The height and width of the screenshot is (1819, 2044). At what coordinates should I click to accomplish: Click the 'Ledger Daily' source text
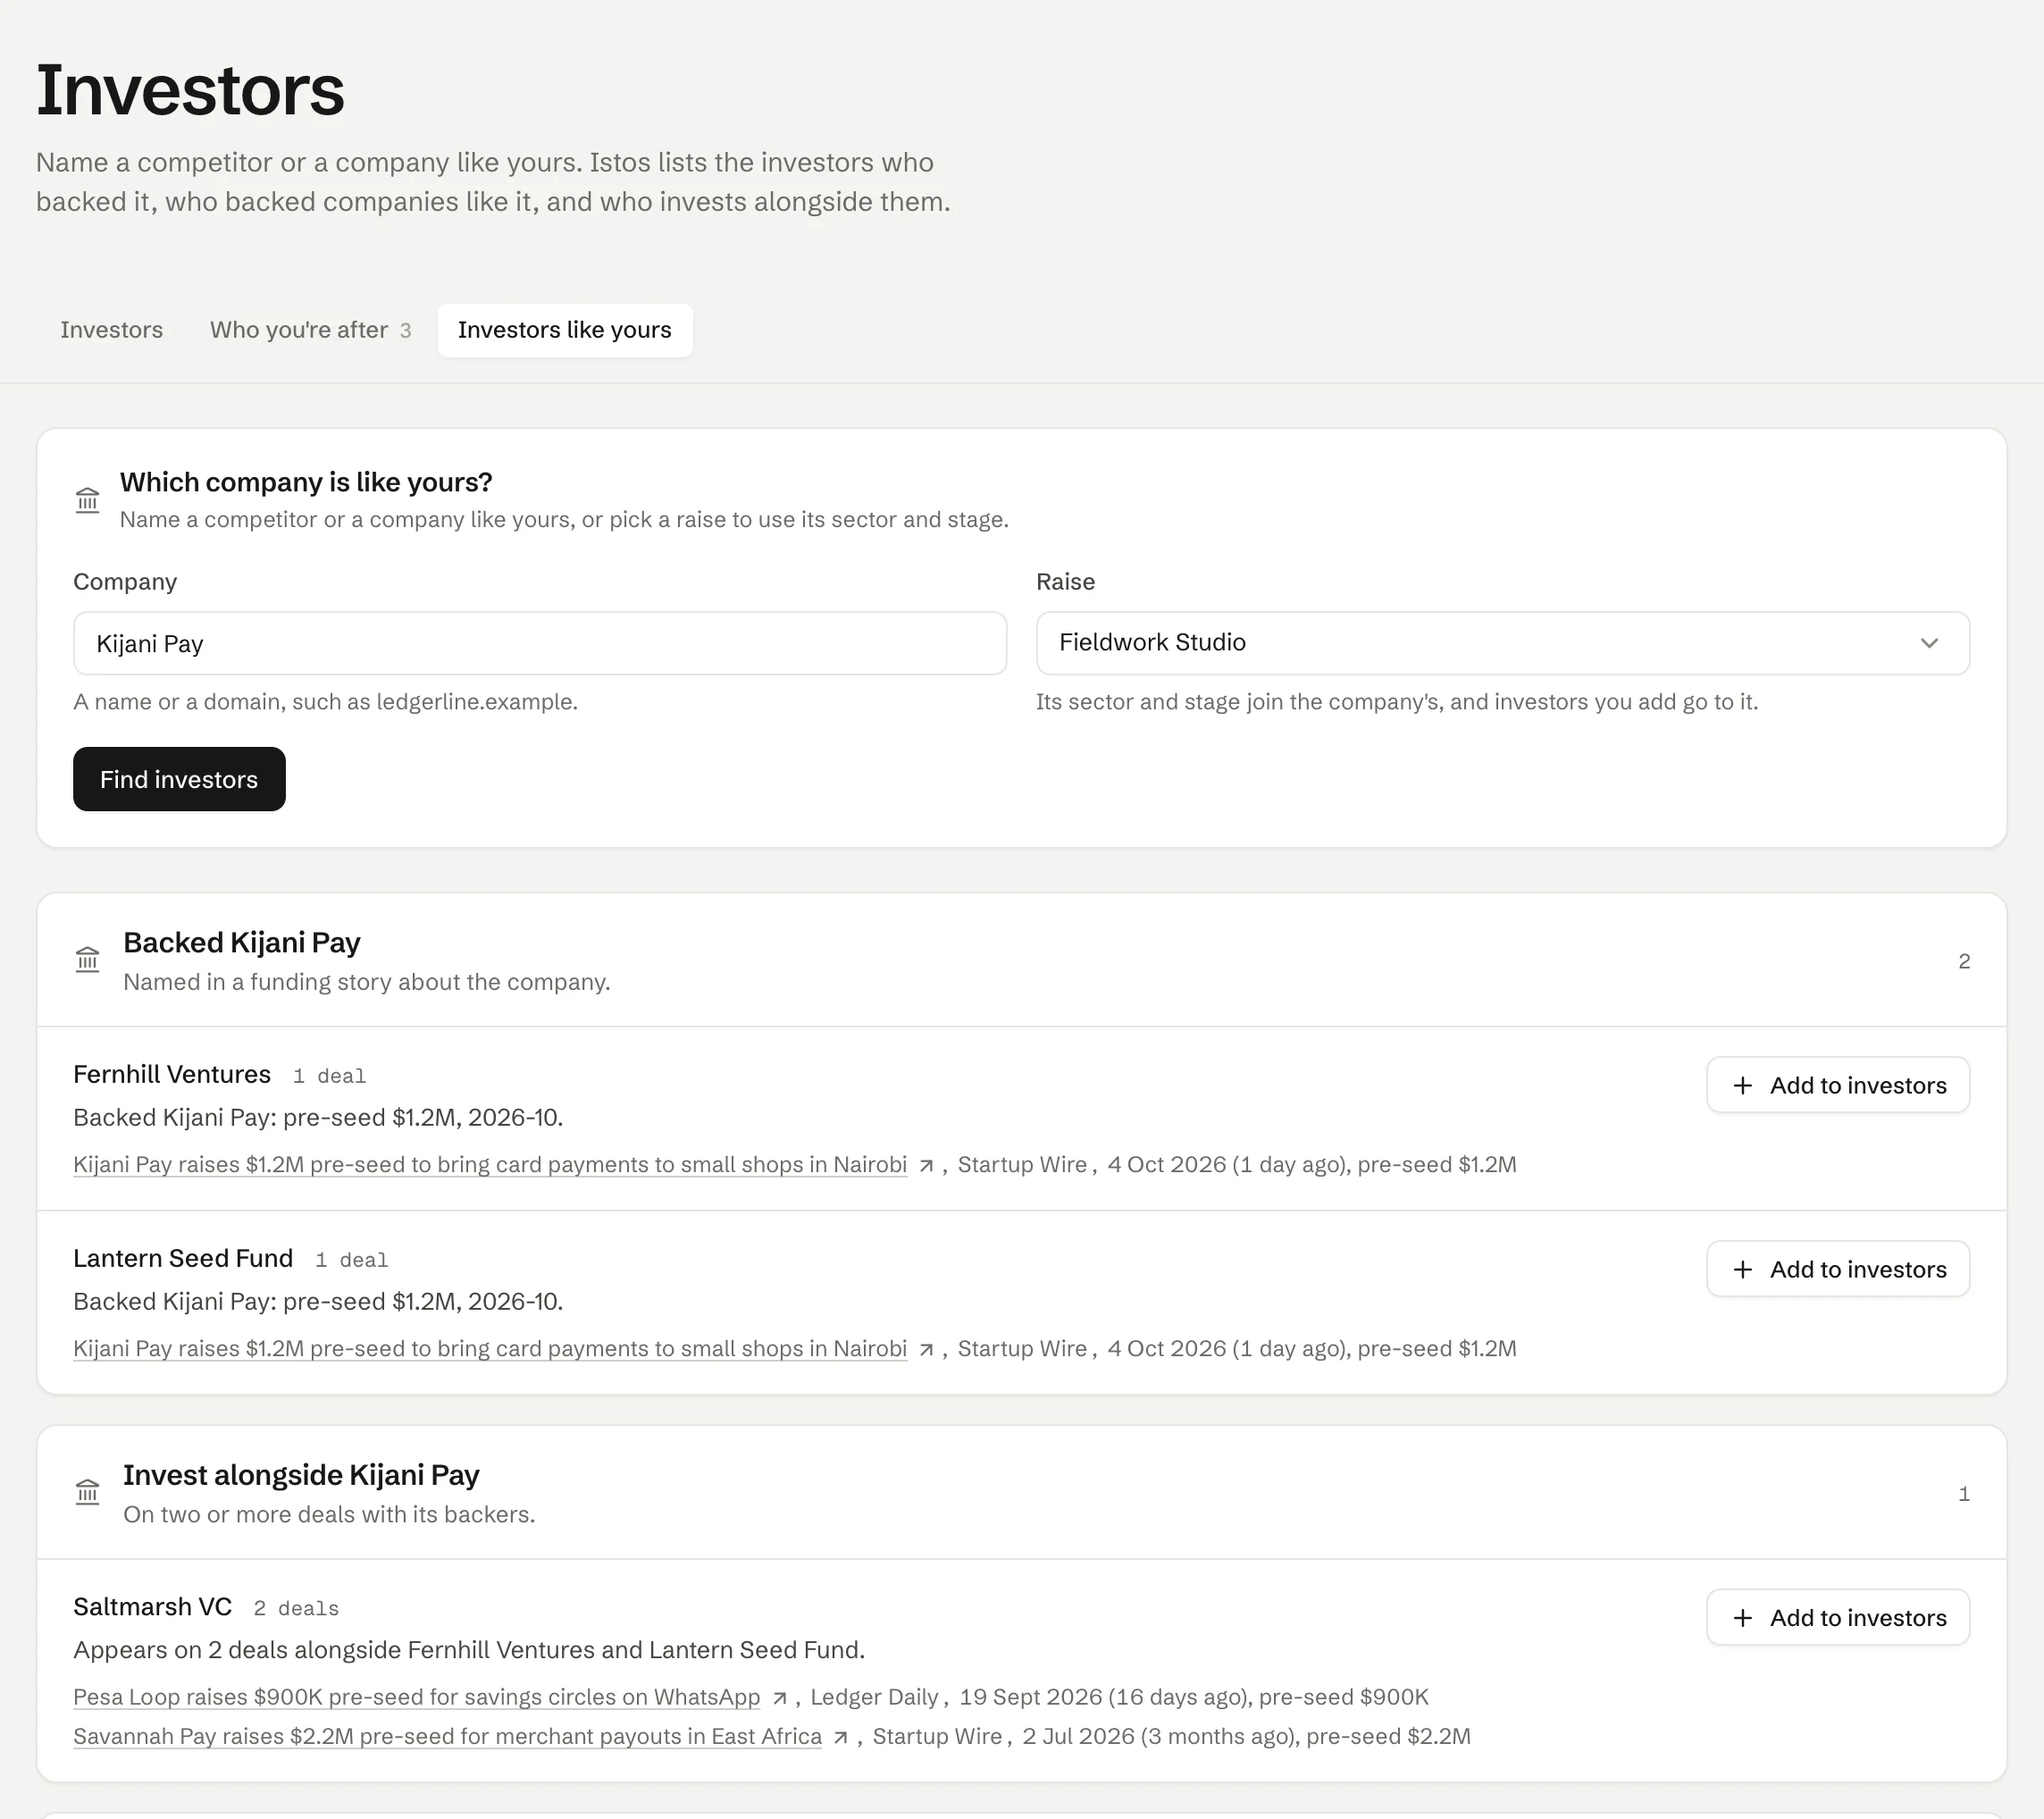pos(874,1697)
